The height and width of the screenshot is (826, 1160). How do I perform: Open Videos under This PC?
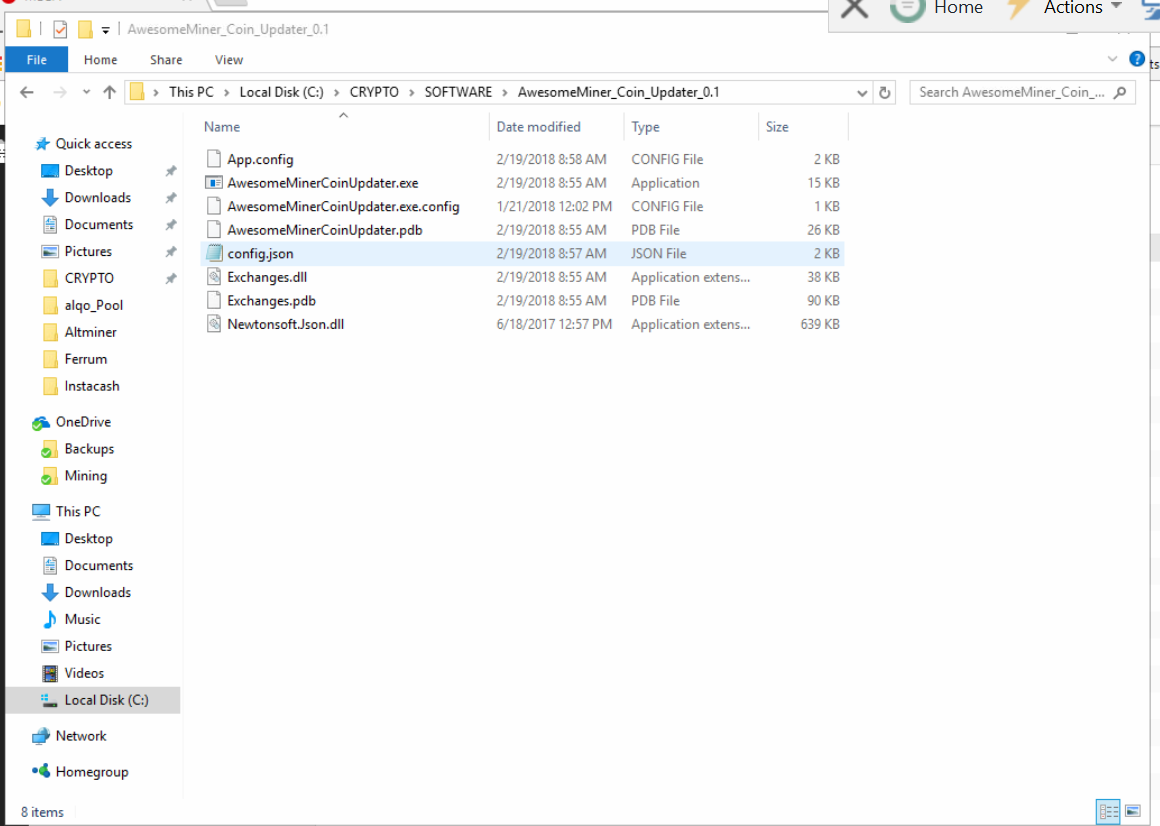tap(84, 674)
